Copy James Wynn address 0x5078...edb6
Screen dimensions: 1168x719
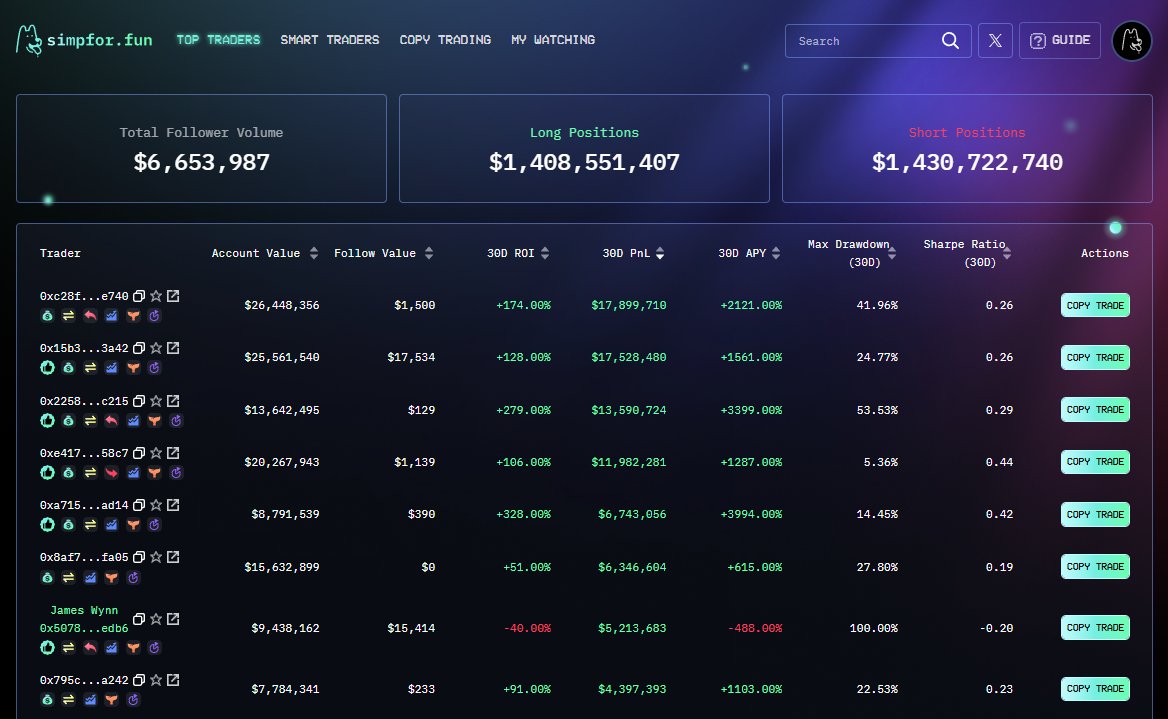(x=139, y=619)
